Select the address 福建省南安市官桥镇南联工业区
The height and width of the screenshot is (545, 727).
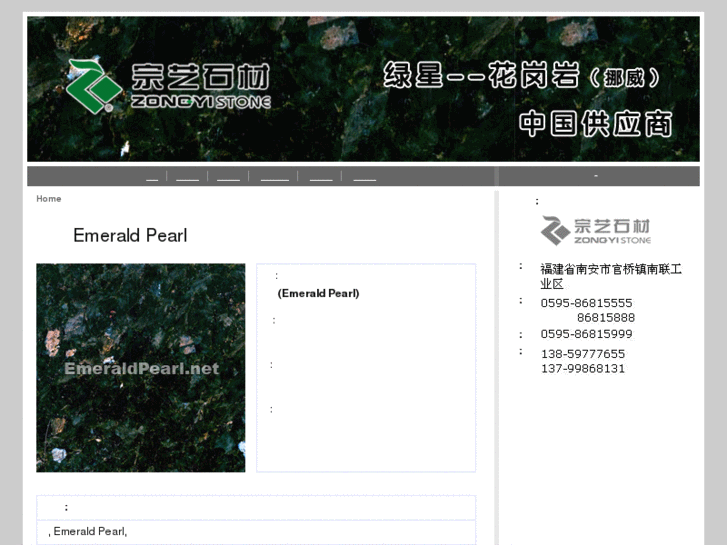(611, 276)
